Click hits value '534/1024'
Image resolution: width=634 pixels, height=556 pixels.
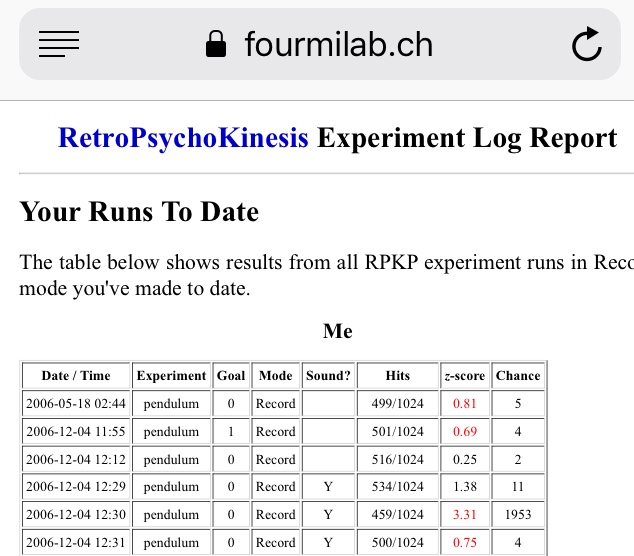click(x=398, y=486)
